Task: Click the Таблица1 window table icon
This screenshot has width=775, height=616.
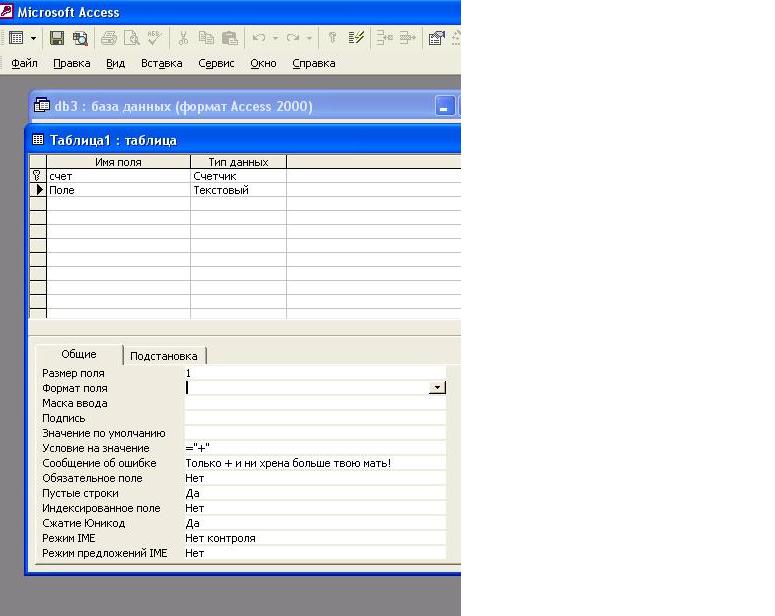Action: [38, 140]
